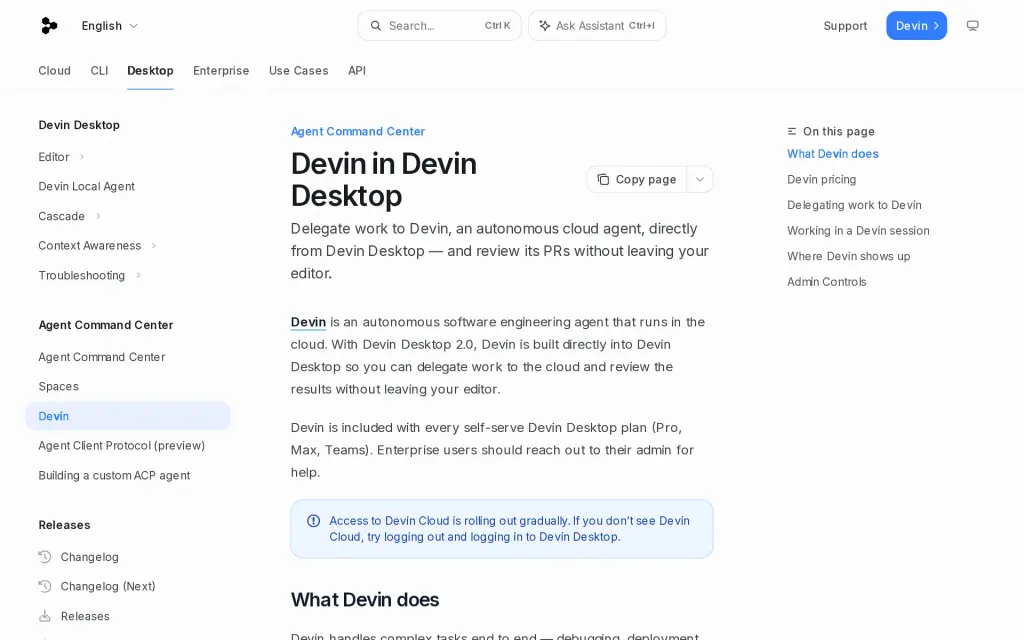
Task: Click the Support link
Action: tap(845, 25)
